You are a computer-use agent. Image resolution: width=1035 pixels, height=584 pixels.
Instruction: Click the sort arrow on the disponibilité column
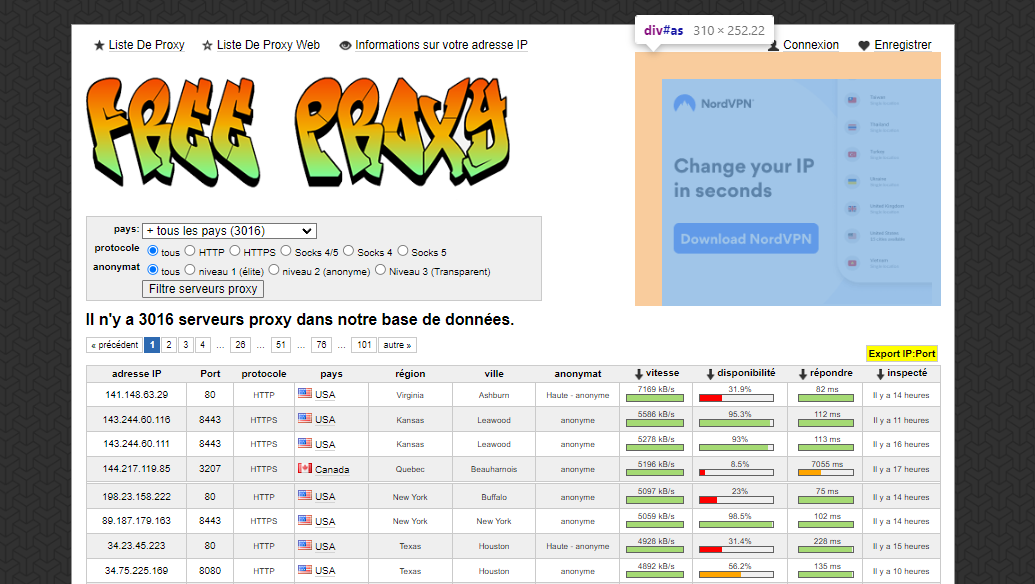tap(708, 373)
